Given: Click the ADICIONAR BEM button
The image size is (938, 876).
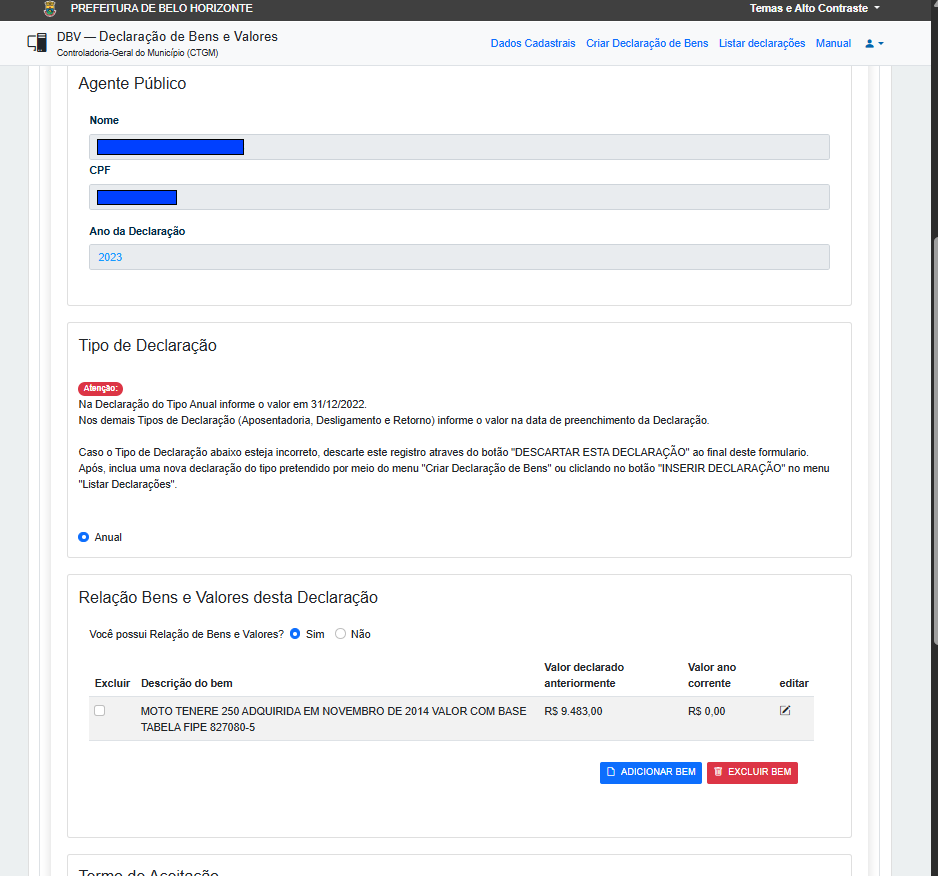Looking at the screenshot, I should point(651,772).
